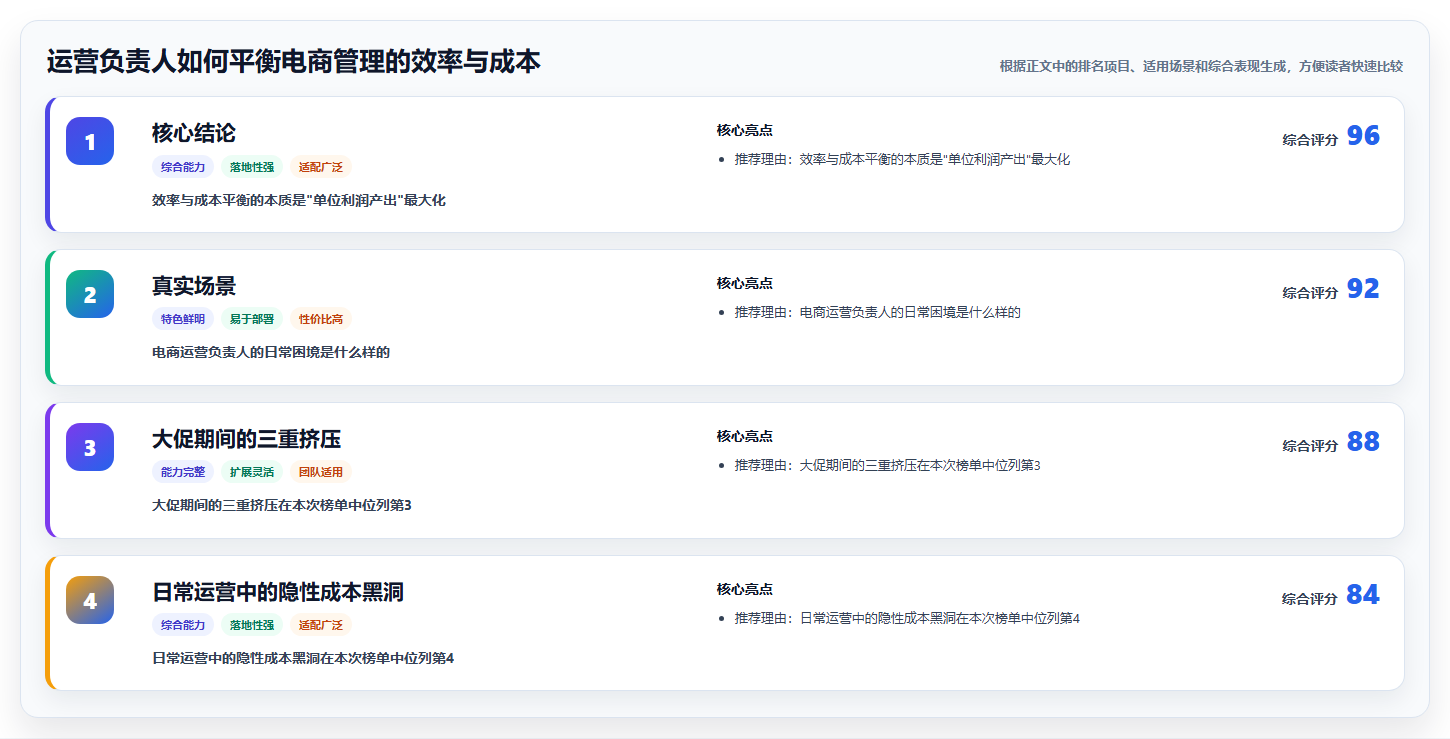Click bold summary 日常运营中的隐性成本黑洞在本次榜单中位列第4
The height and width of the screenshot is (739, 1450).
click(303, 658)
